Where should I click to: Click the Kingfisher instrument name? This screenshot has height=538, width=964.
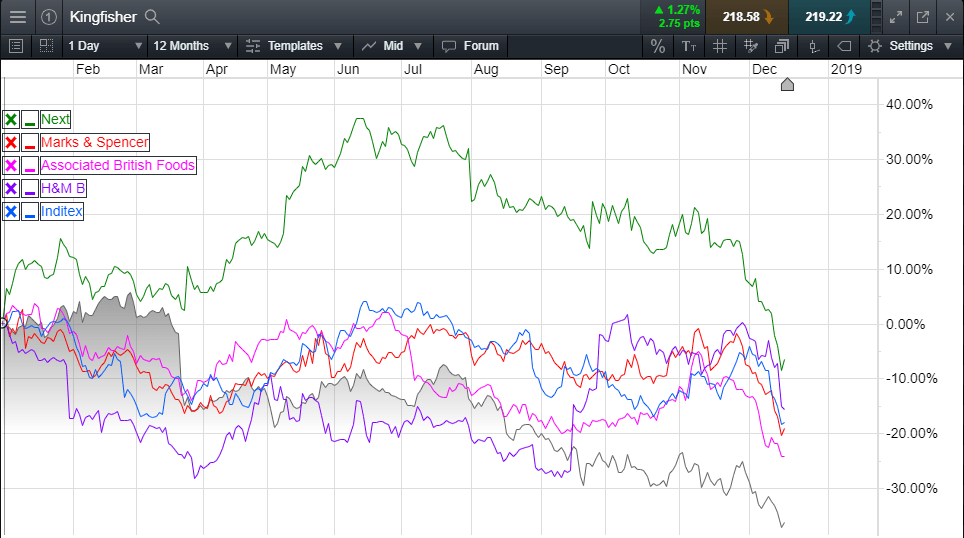coord(103,17)
